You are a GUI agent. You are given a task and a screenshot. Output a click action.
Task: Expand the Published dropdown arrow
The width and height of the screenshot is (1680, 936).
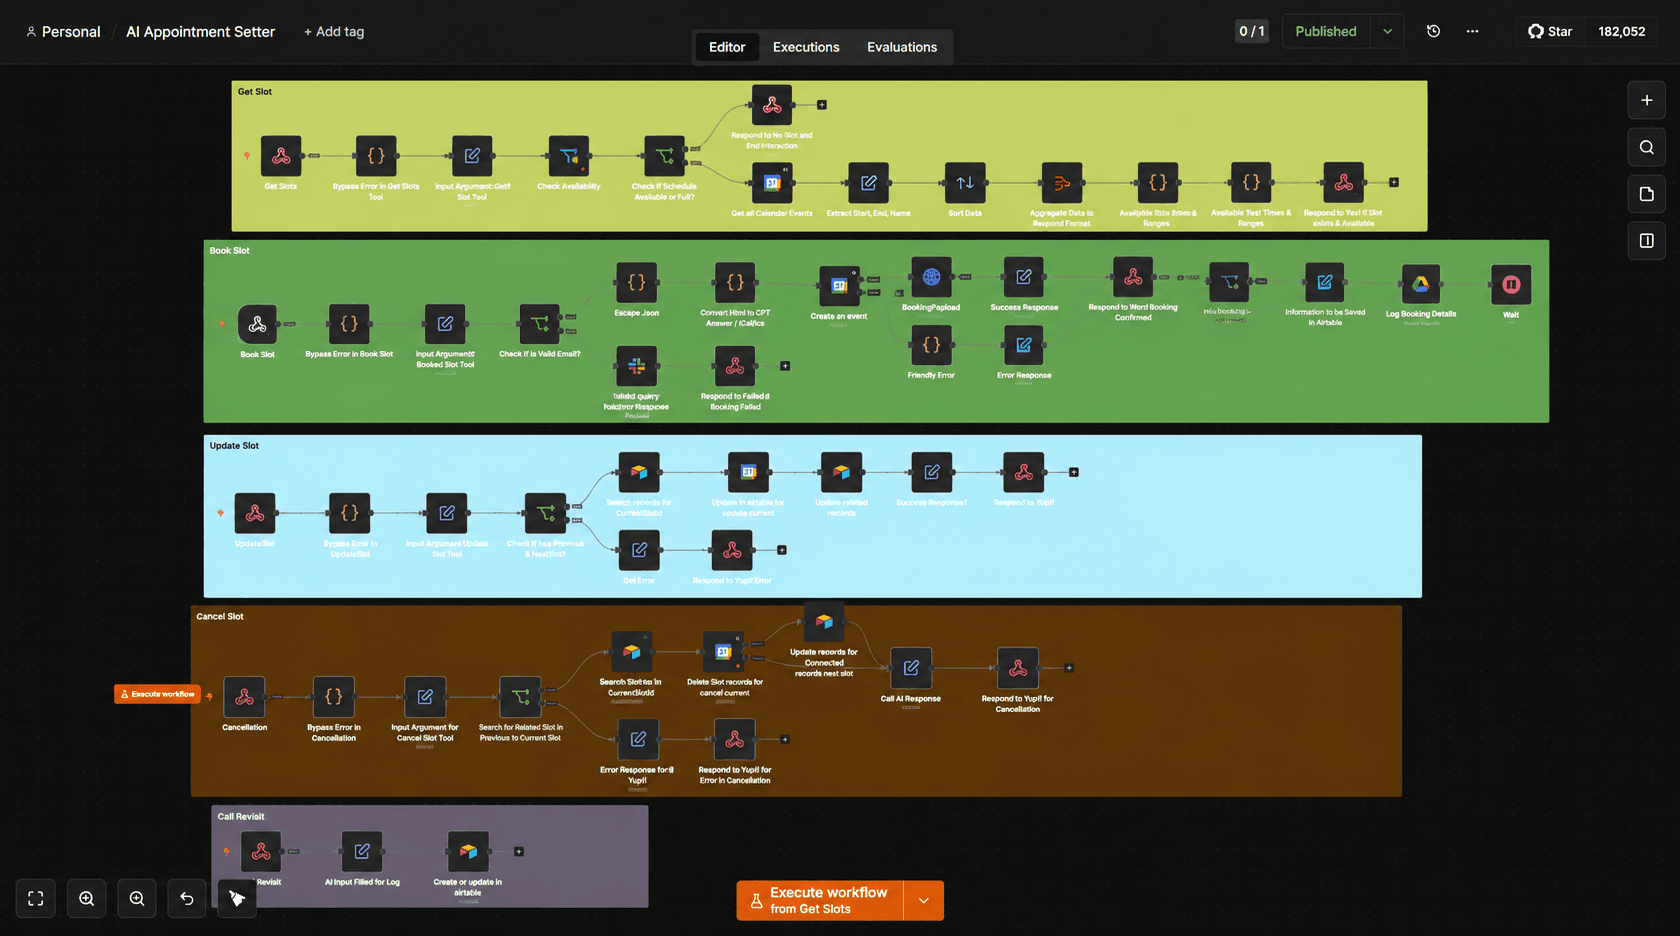pos(1387,31)
